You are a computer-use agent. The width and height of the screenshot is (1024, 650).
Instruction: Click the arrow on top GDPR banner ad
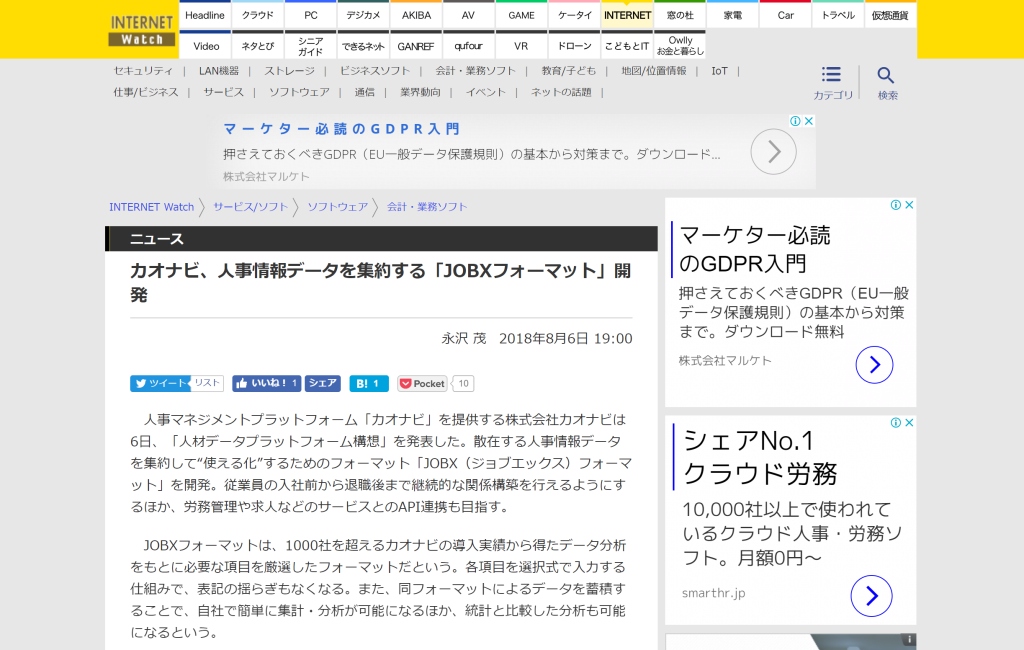click(773, 152)
